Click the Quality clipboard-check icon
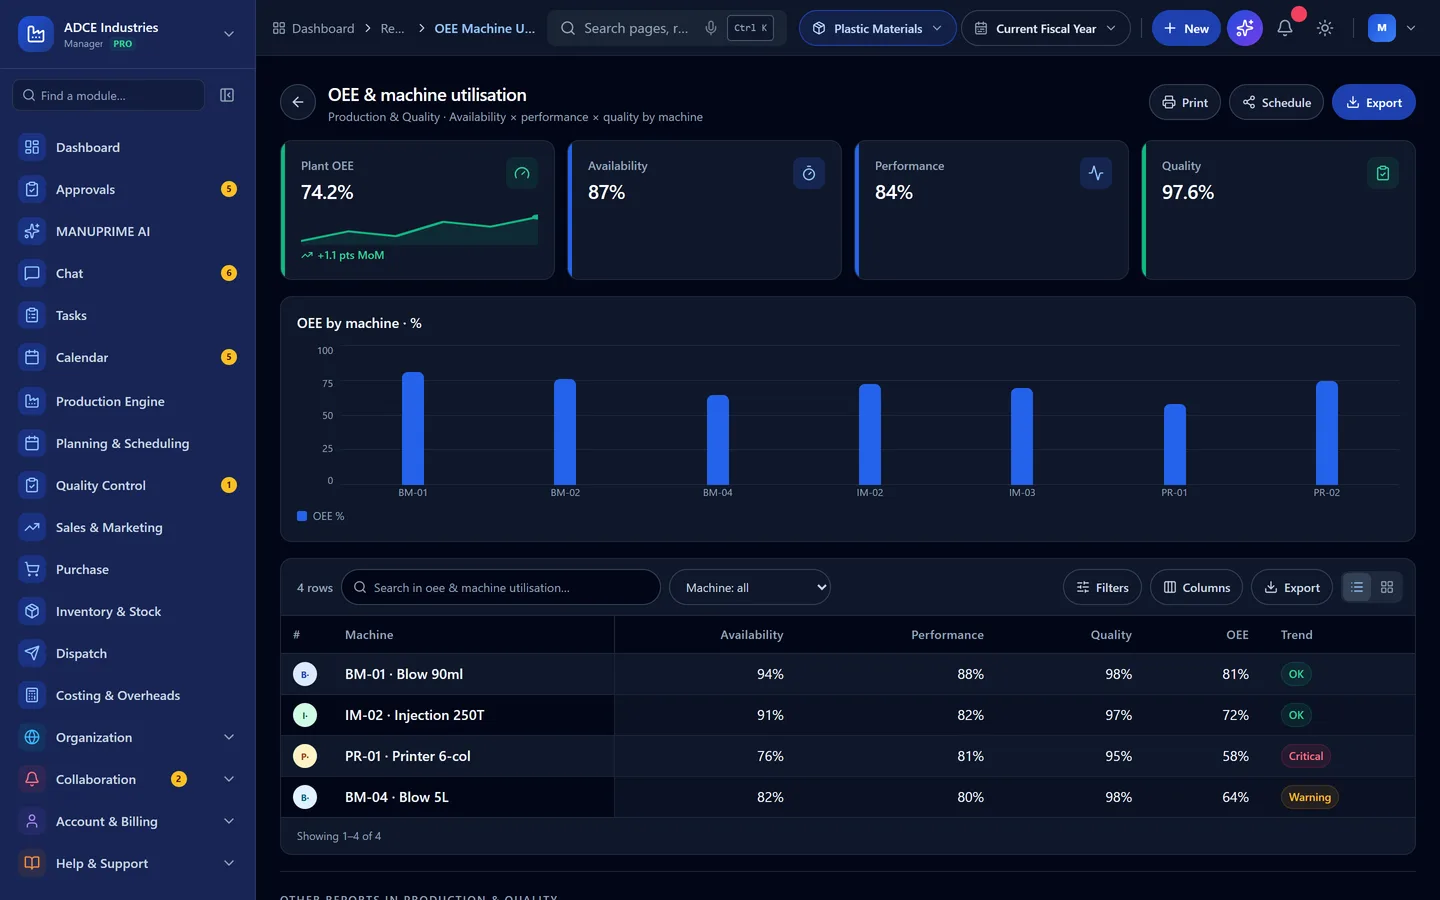Viewport: 1440px width, 900px height. point(1383,173)
